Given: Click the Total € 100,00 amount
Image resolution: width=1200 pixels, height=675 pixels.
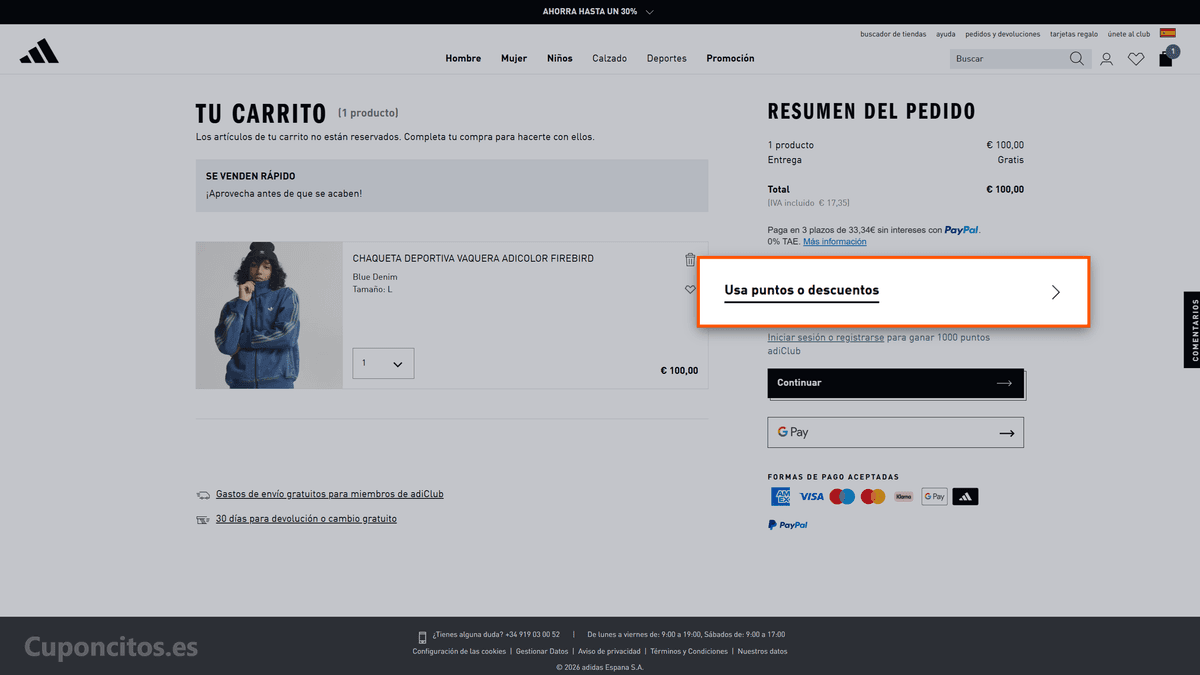Looking at the screenshot, I should pyautogui.click(x=1005, y=189).
